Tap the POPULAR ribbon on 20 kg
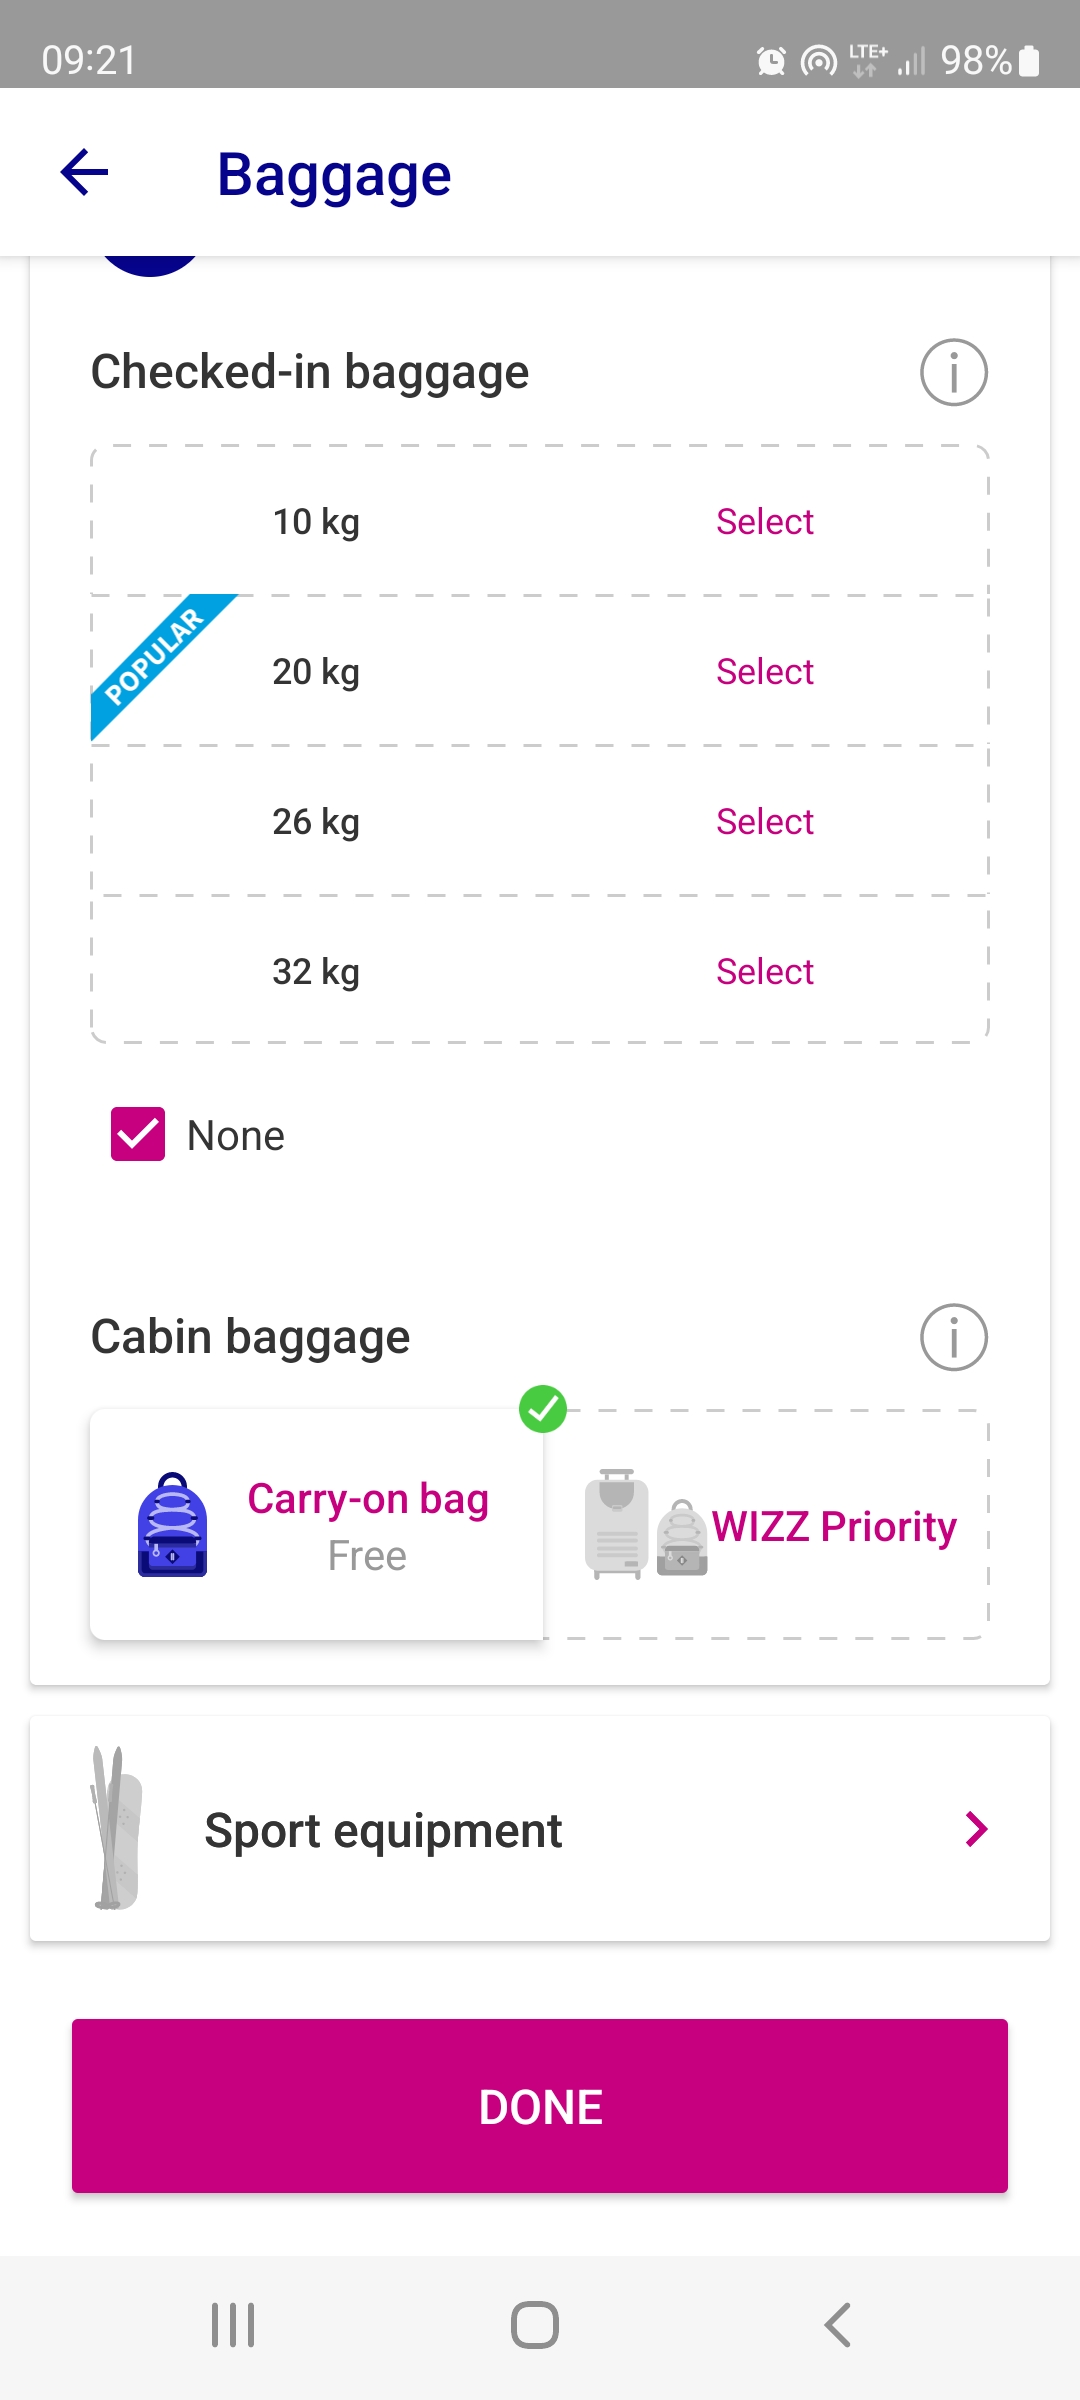1080x2400 pixels. 155,656
